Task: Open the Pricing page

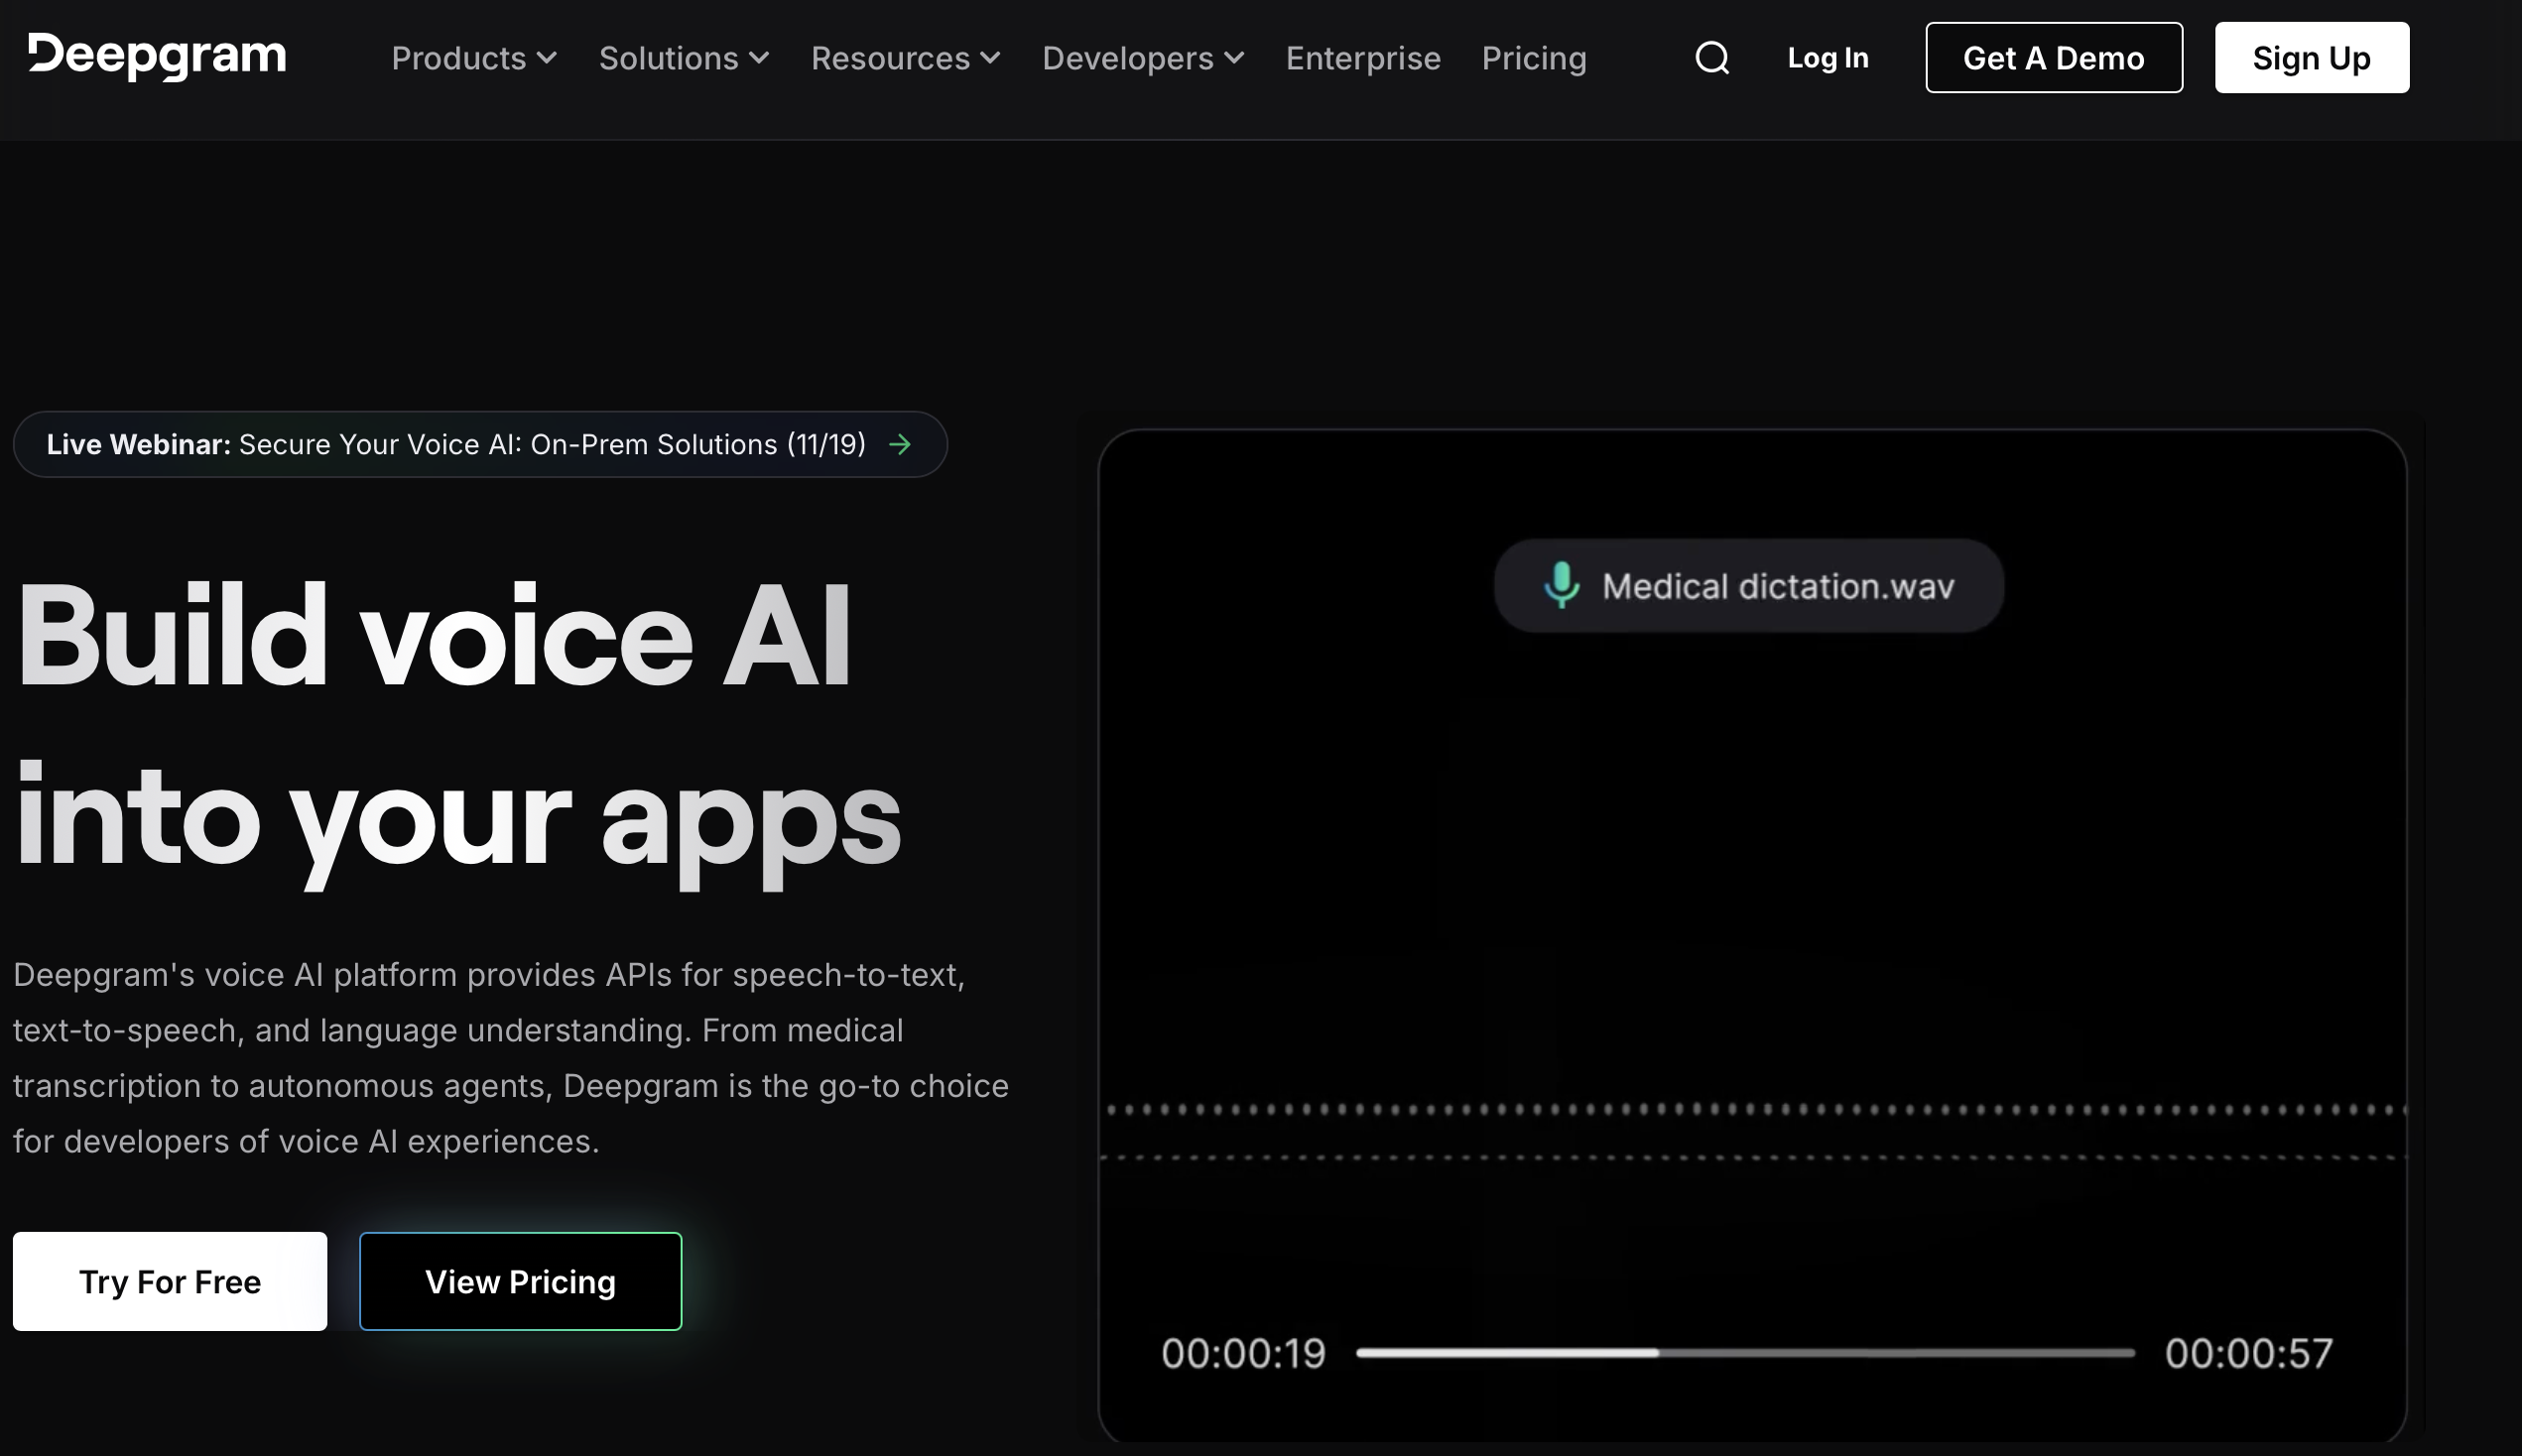Action: pyautogui.click(x=1533, y=58)
